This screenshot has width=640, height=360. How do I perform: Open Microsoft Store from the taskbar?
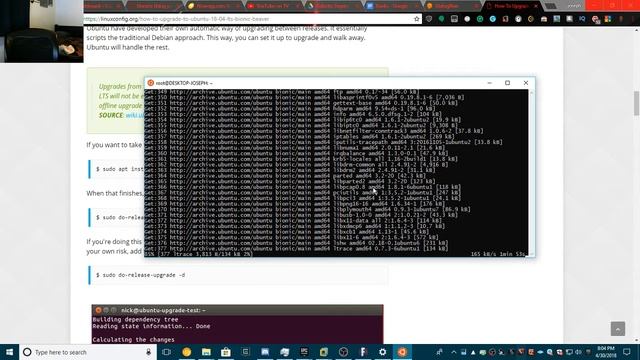tap(226, 352)
